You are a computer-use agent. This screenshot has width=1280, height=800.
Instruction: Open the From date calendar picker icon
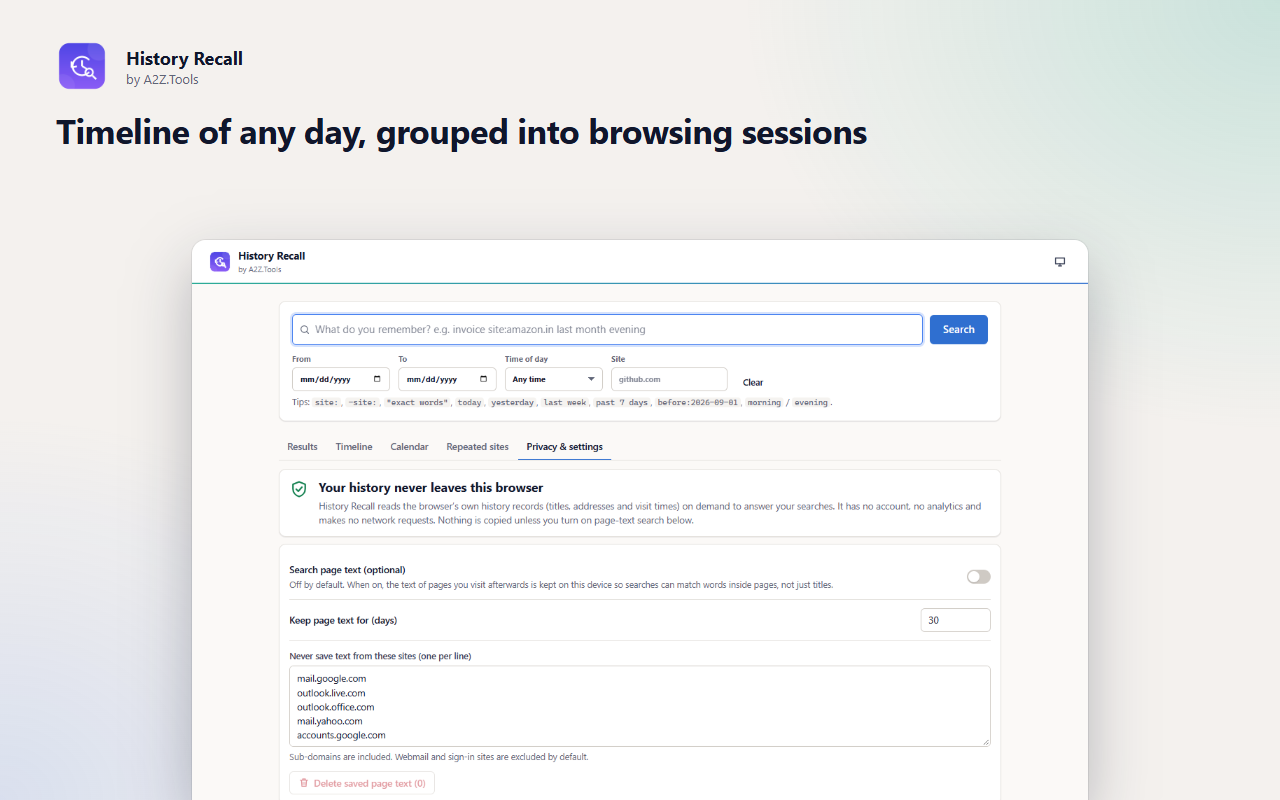(x=377, y=379)
